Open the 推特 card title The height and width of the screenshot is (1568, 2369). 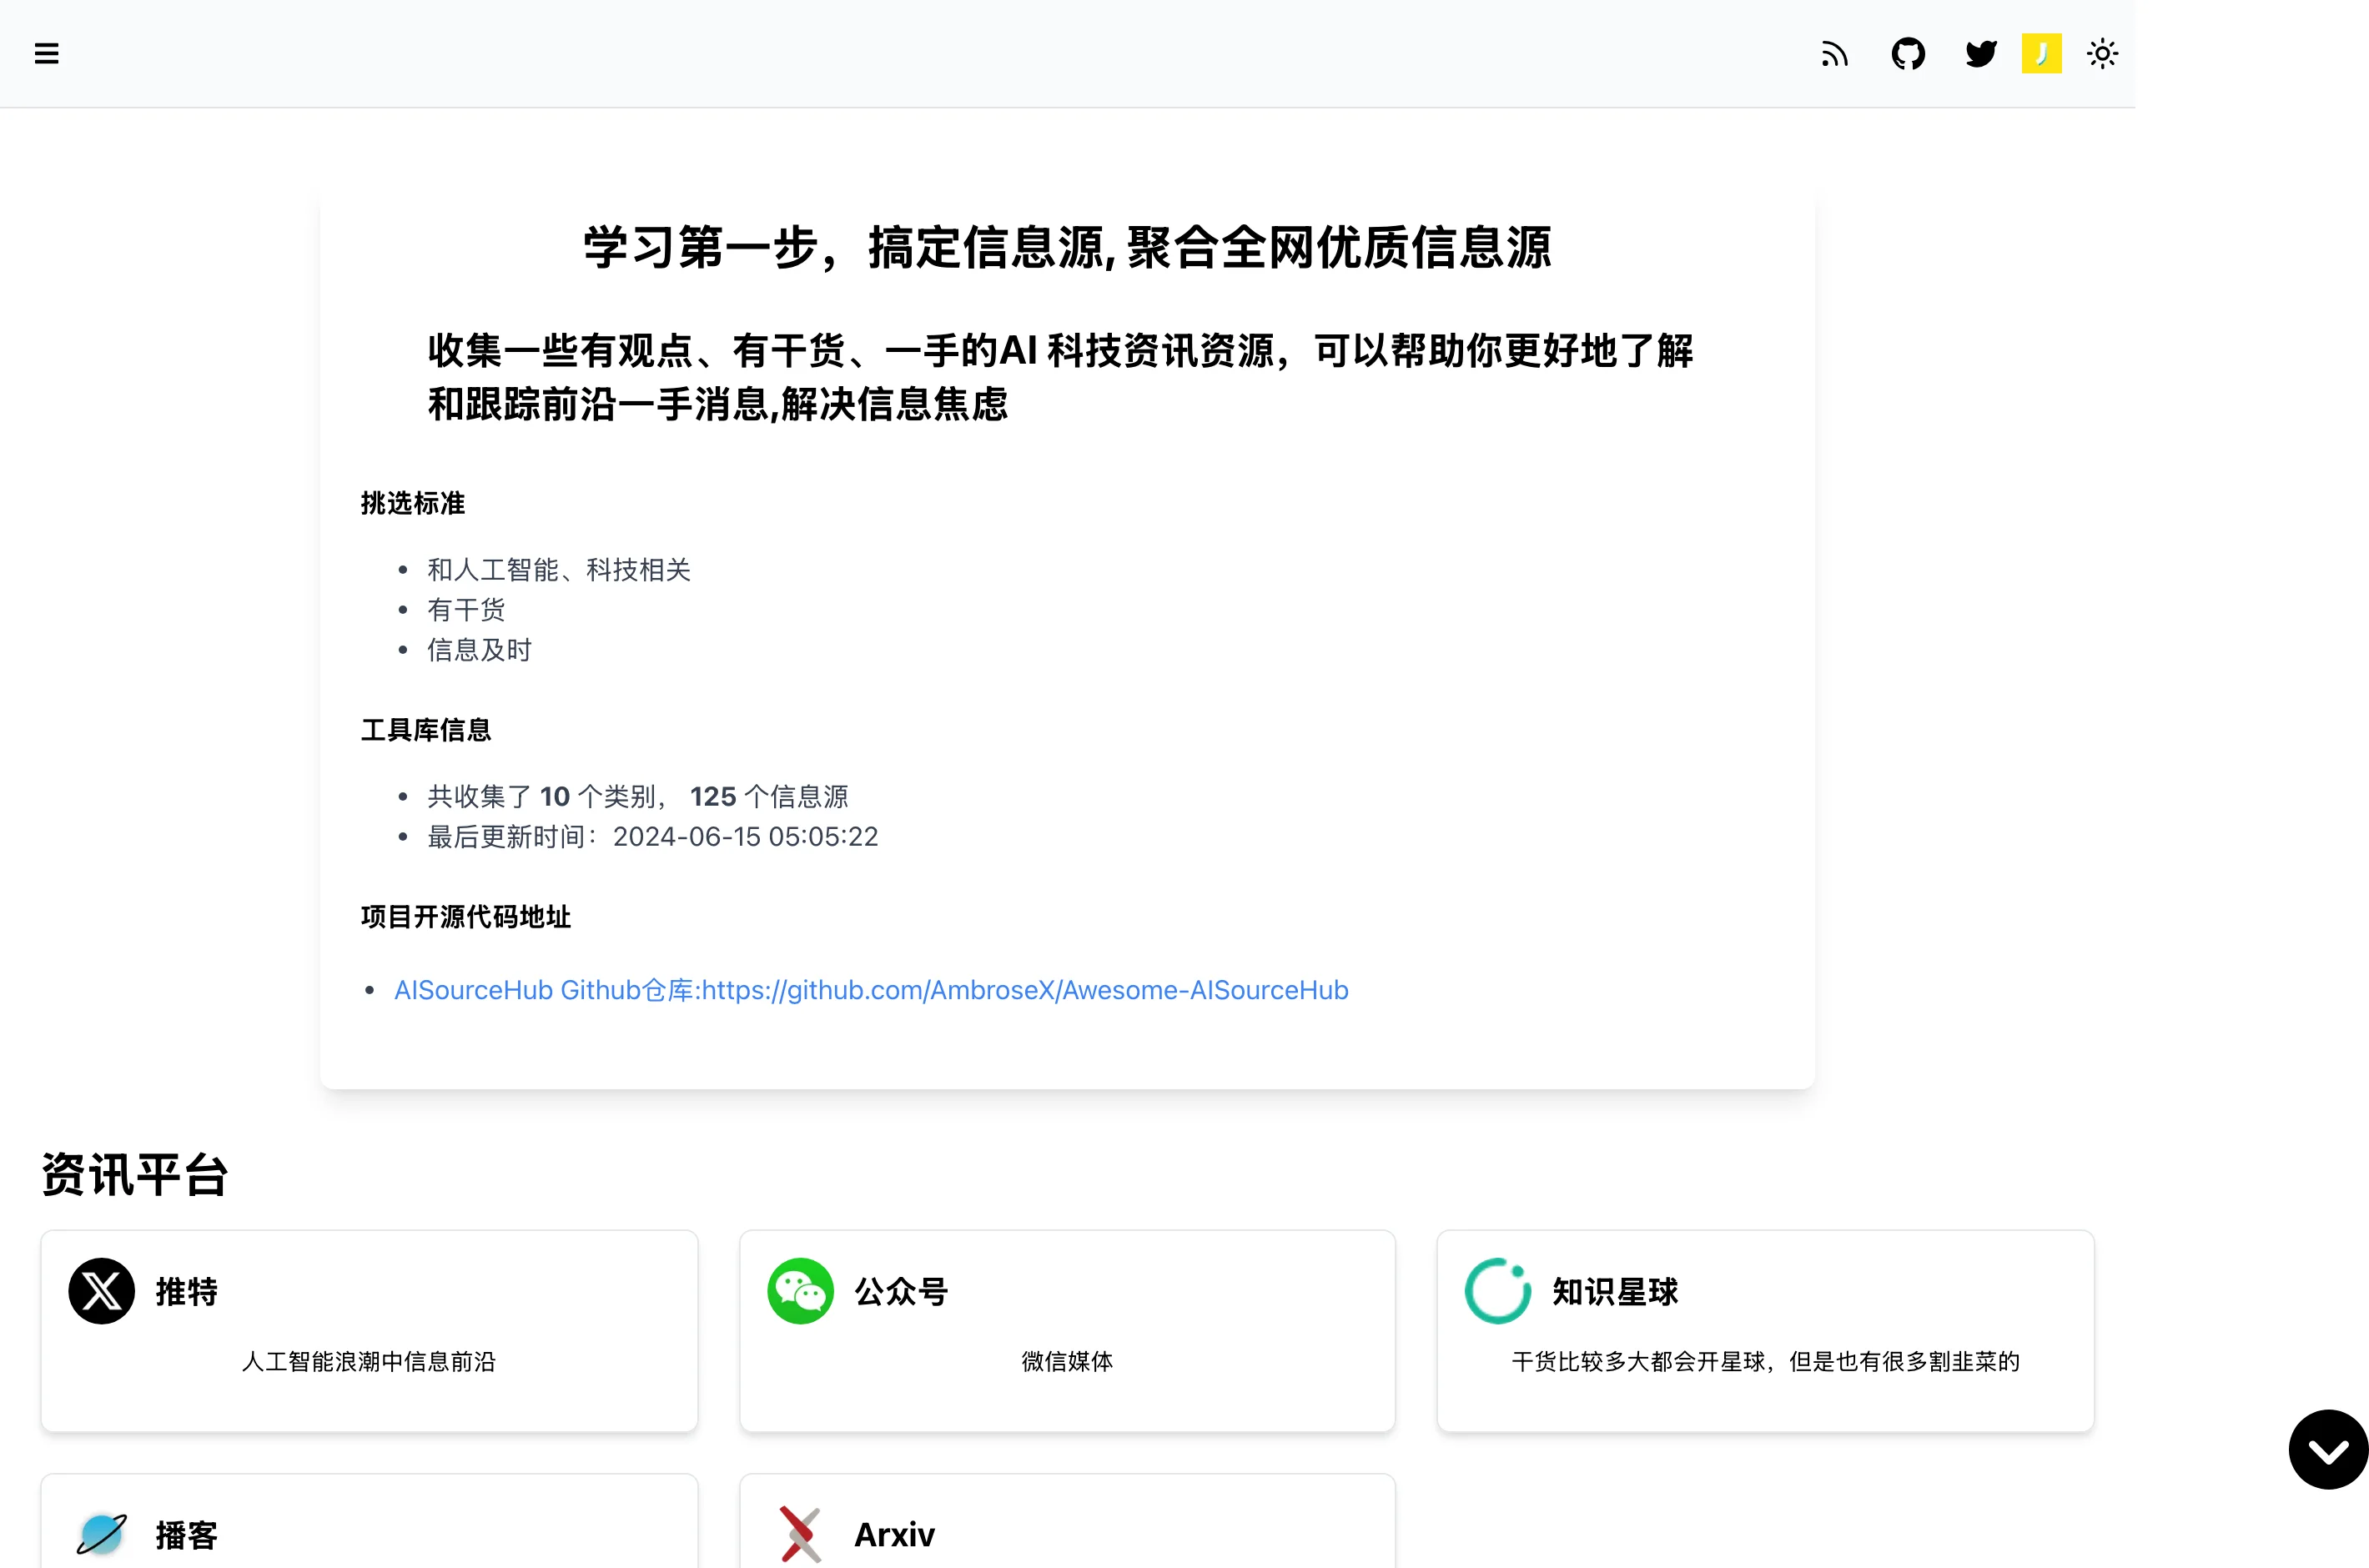coord(187,1291)
